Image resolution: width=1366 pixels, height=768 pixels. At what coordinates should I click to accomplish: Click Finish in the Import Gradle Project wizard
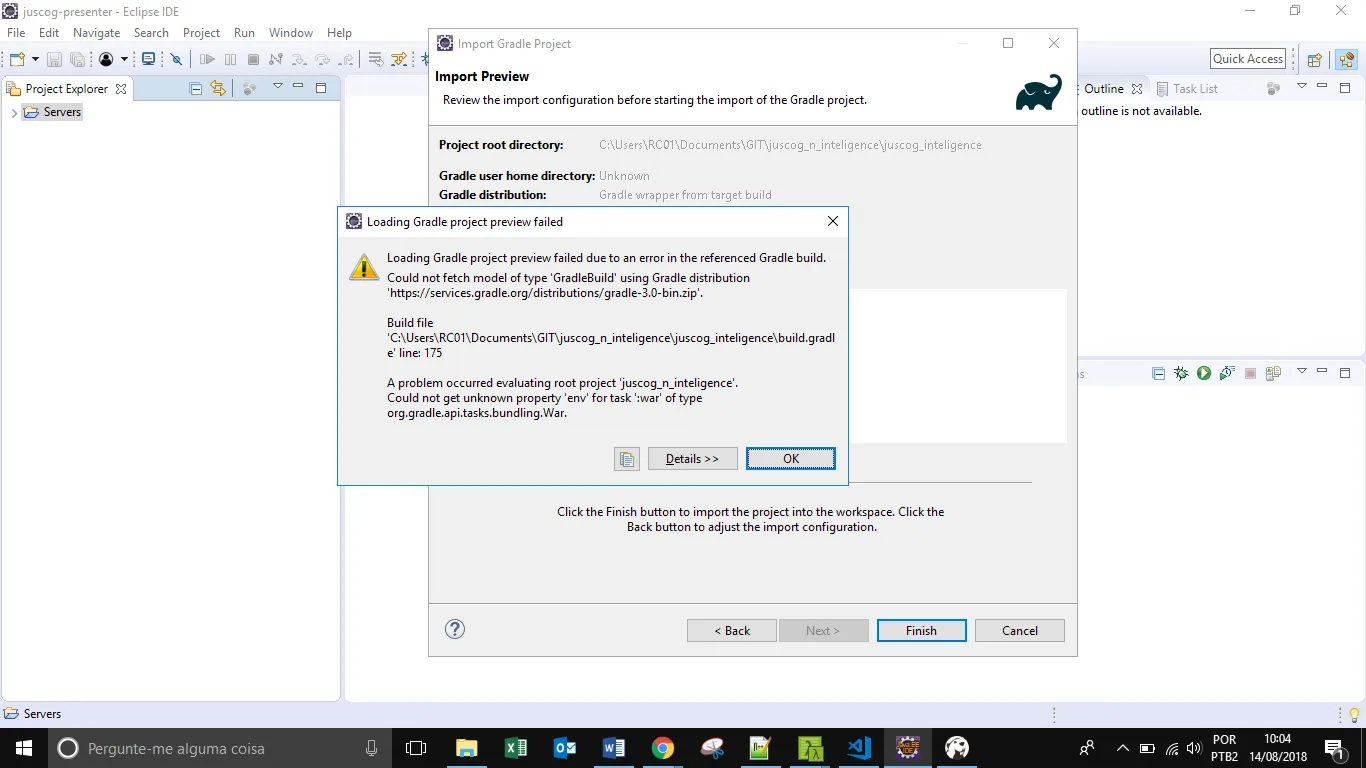tap(922, 631)
